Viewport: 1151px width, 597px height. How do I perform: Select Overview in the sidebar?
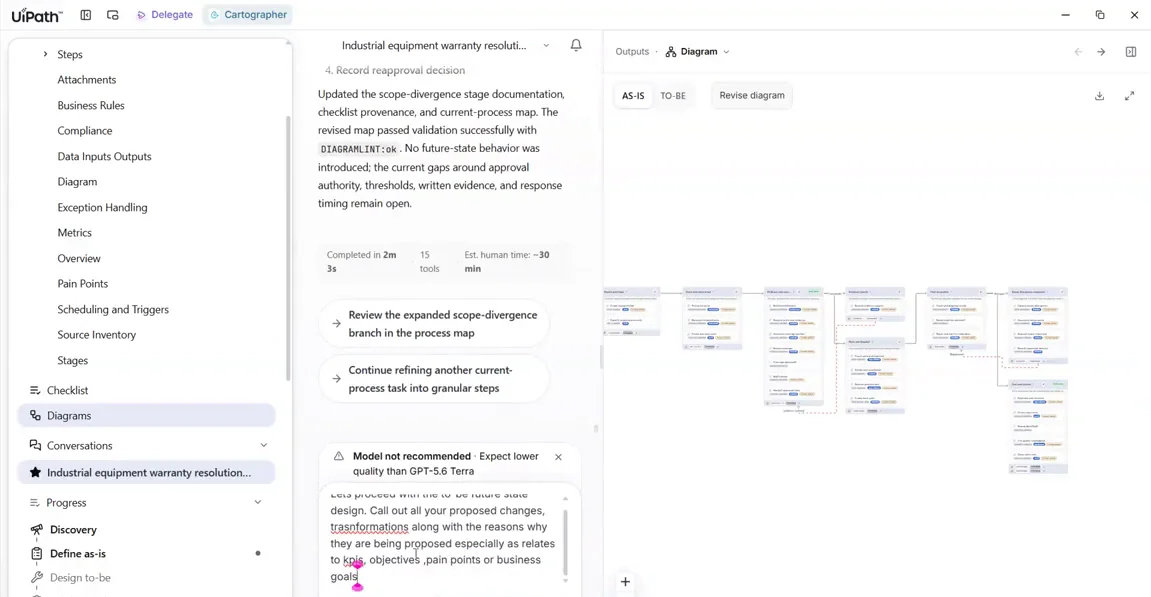(x=79, y=258)
